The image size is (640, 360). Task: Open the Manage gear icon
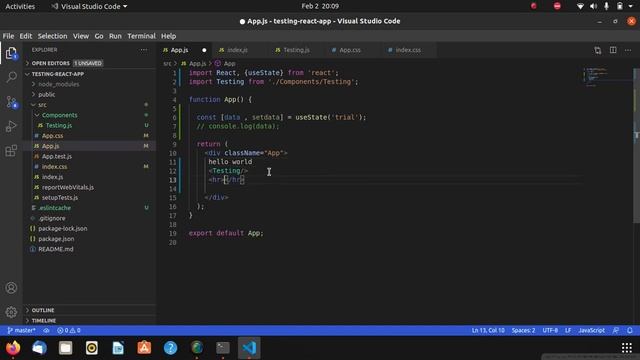pos(11,312)
